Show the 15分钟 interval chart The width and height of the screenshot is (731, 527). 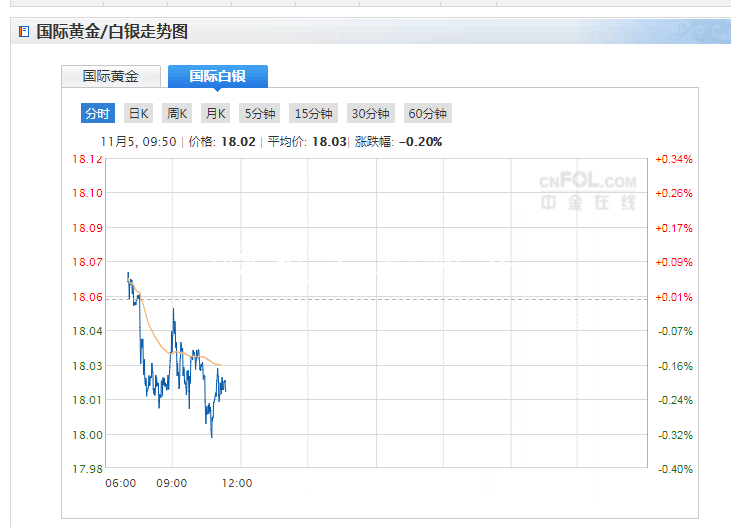313,113
